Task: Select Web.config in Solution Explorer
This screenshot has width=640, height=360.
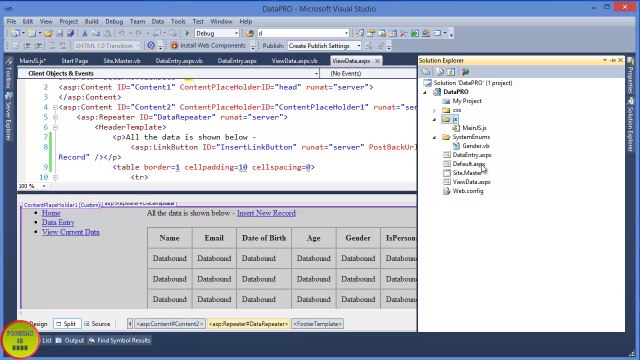Action: pyautogui.click(x=468, y=191)
